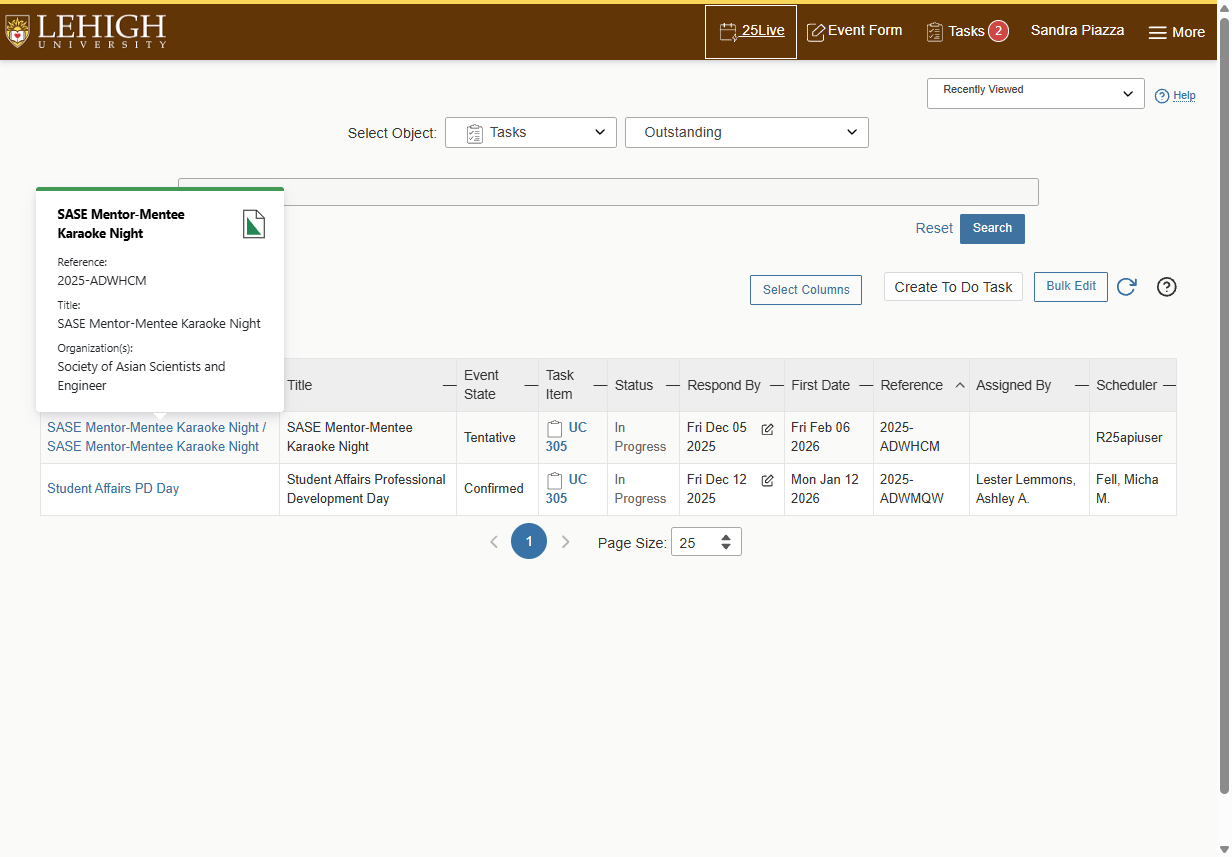
Task: Open UC 305 task in SASE row
Action: (566, 437)
